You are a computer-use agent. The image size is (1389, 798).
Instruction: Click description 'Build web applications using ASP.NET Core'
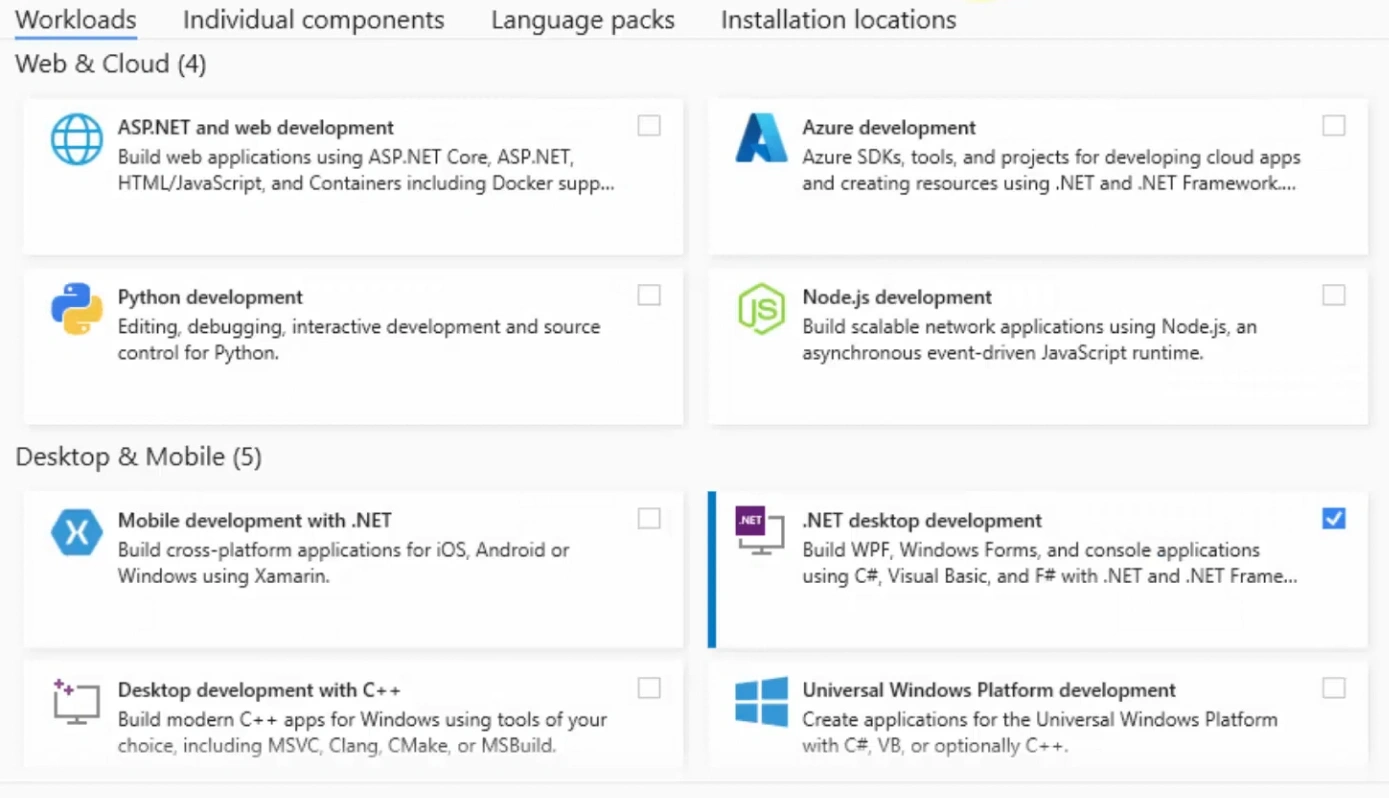click(366, 171)
